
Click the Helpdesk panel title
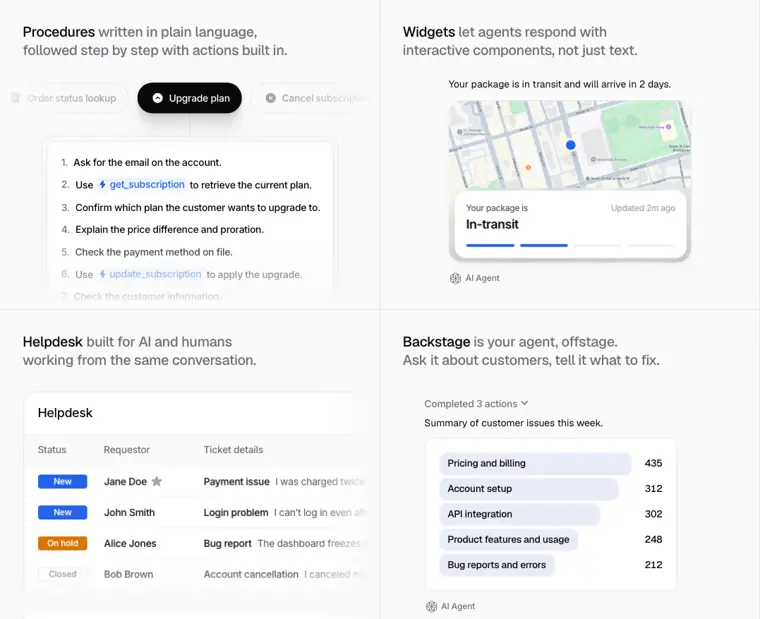point(65,413)
